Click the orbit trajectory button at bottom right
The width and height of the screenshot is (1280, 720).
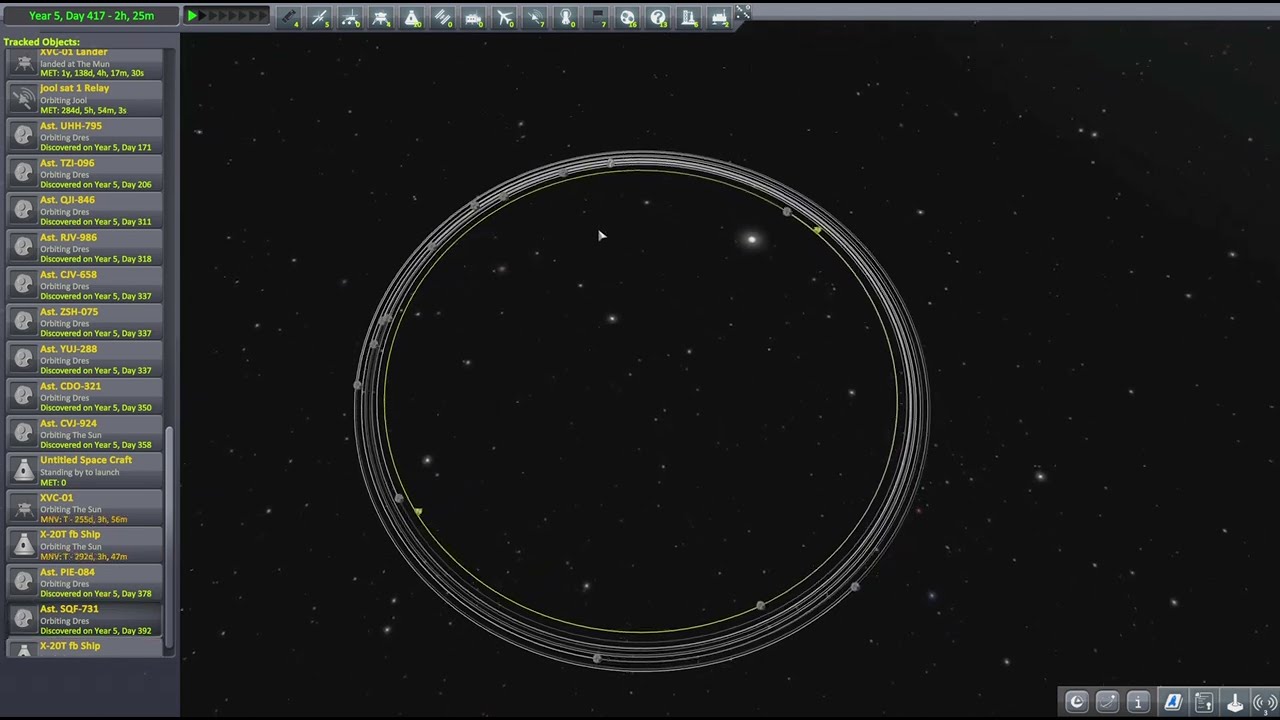1107,702
